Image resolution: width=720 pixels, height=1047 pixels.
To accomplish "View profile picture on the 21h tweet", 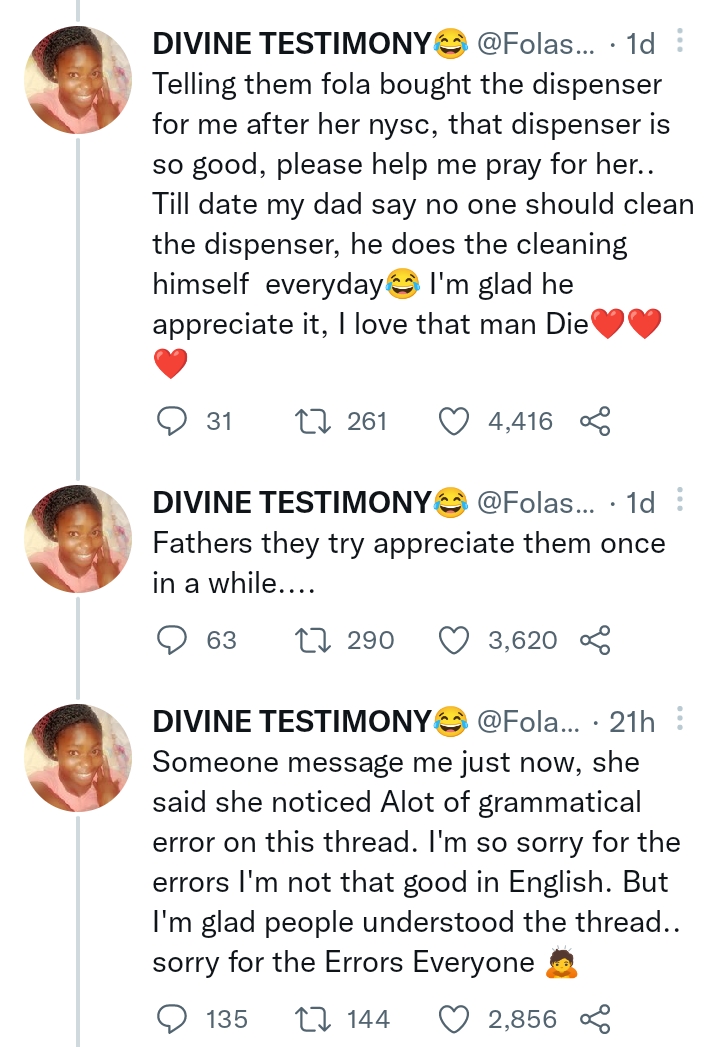I will pyautogui.click(x=78, y=757).
